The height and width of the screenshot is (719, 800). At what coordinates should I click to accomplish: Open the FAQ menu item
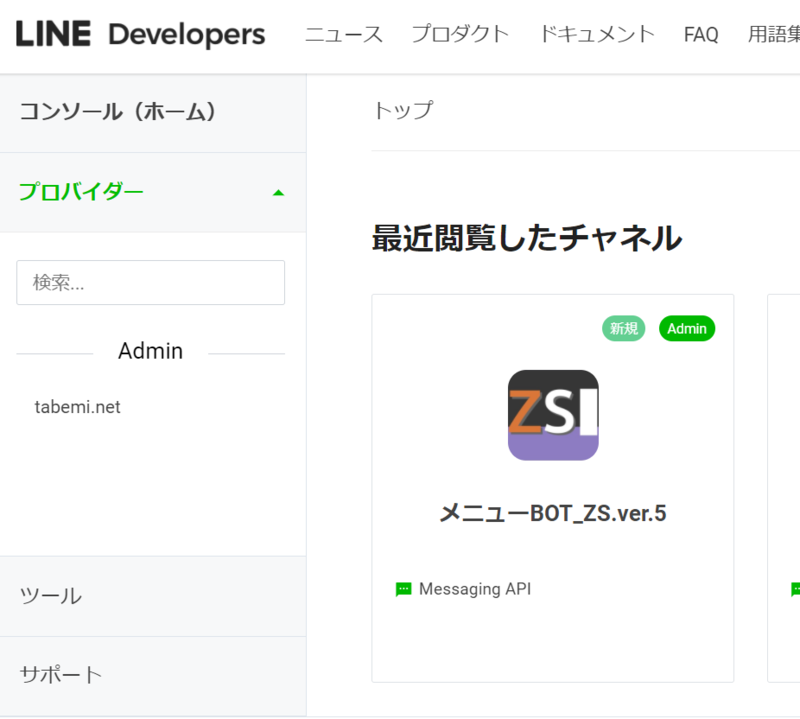pyautogui.click(x=701, y=35)
